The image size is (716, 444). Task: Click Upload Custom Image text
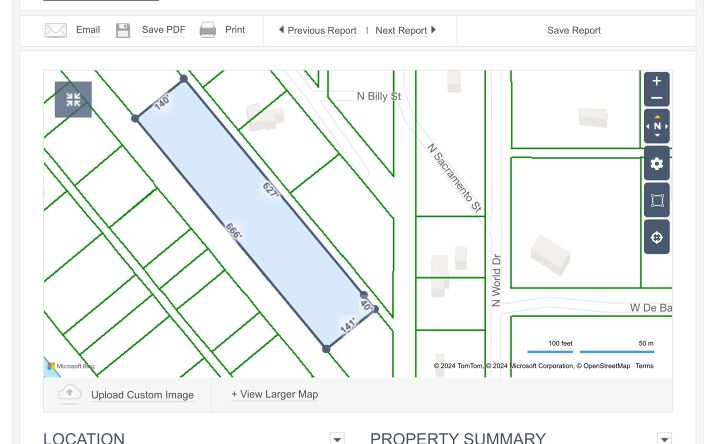(x=142, y=395)
